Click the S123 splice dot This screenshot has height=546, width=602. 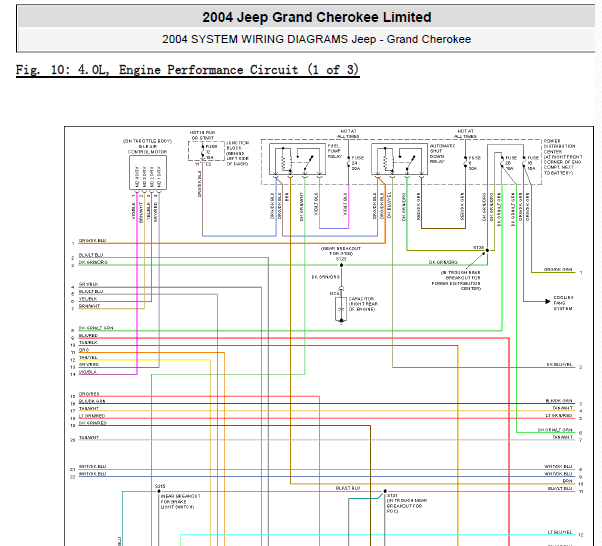(341, 265)
